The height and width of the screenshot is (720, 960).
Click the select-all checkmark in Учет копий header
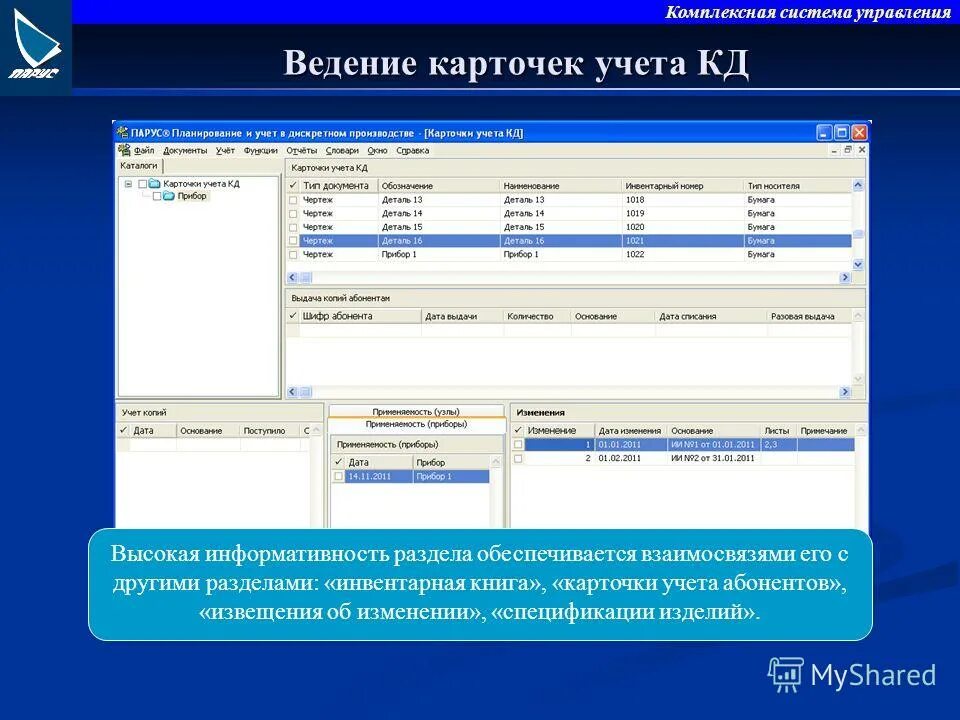[x=124, y=430]
